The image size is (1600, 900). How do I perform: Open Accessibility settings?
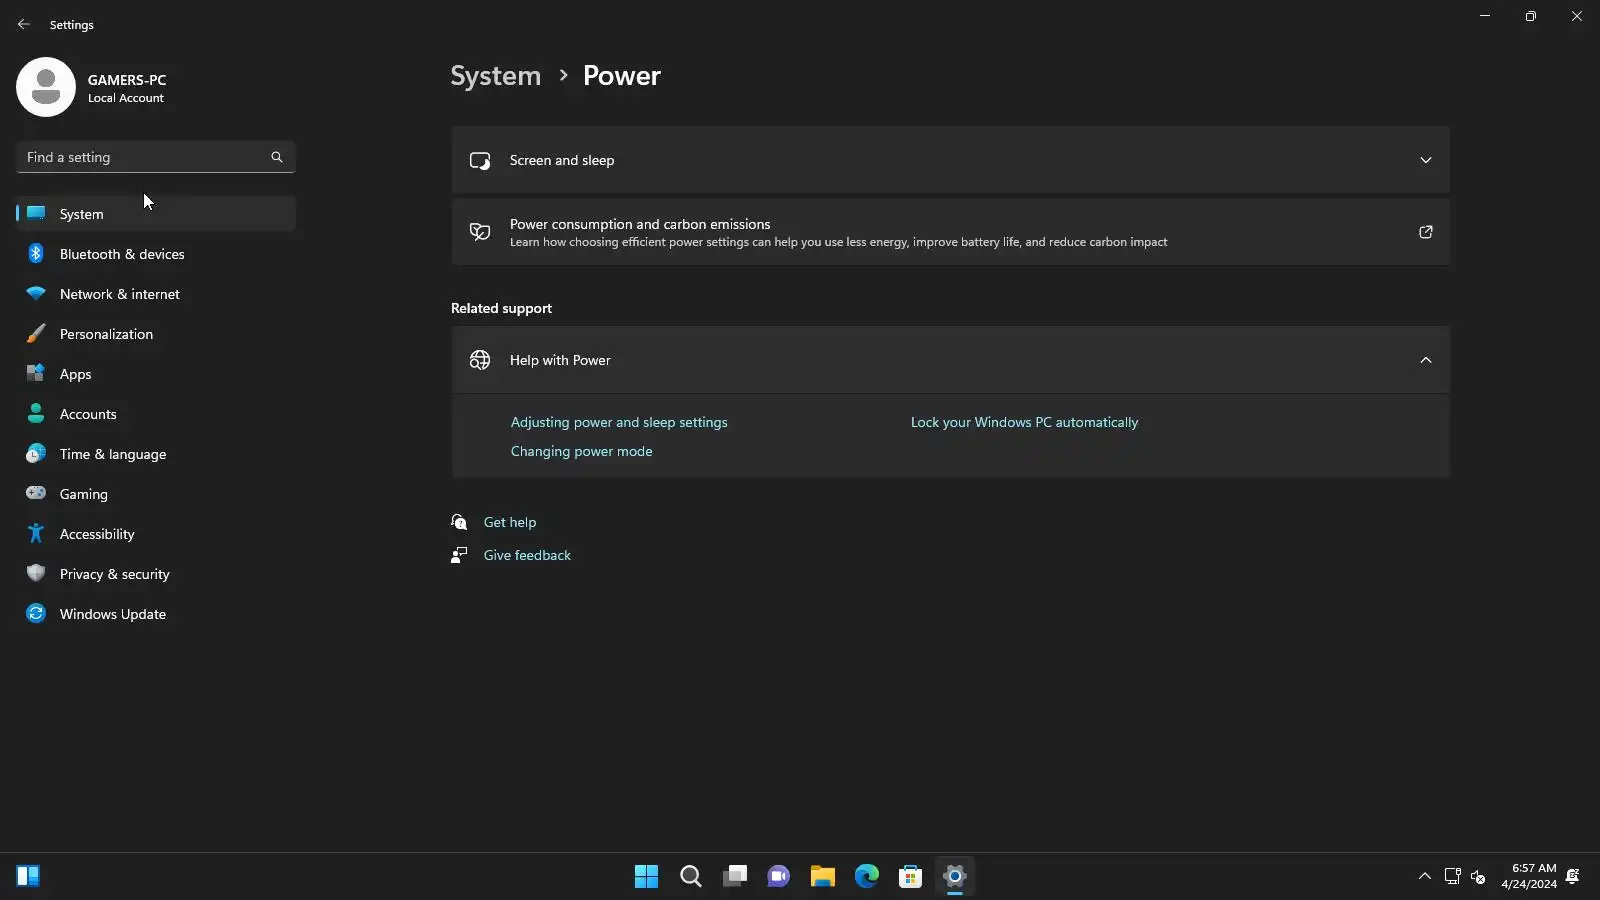pyautogui.click(x=156, y=534)
